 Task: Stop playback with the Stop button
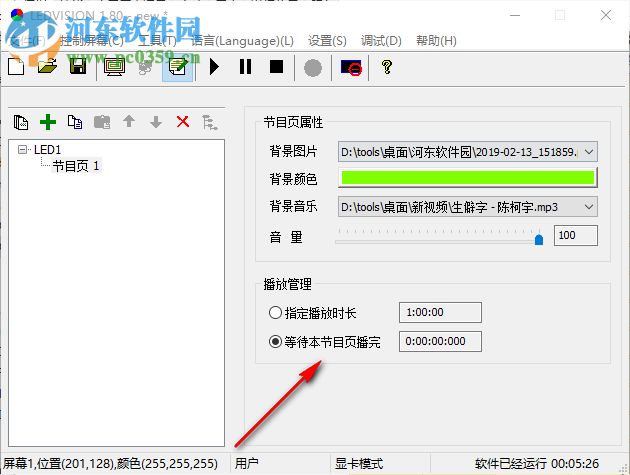click(276, 67)
